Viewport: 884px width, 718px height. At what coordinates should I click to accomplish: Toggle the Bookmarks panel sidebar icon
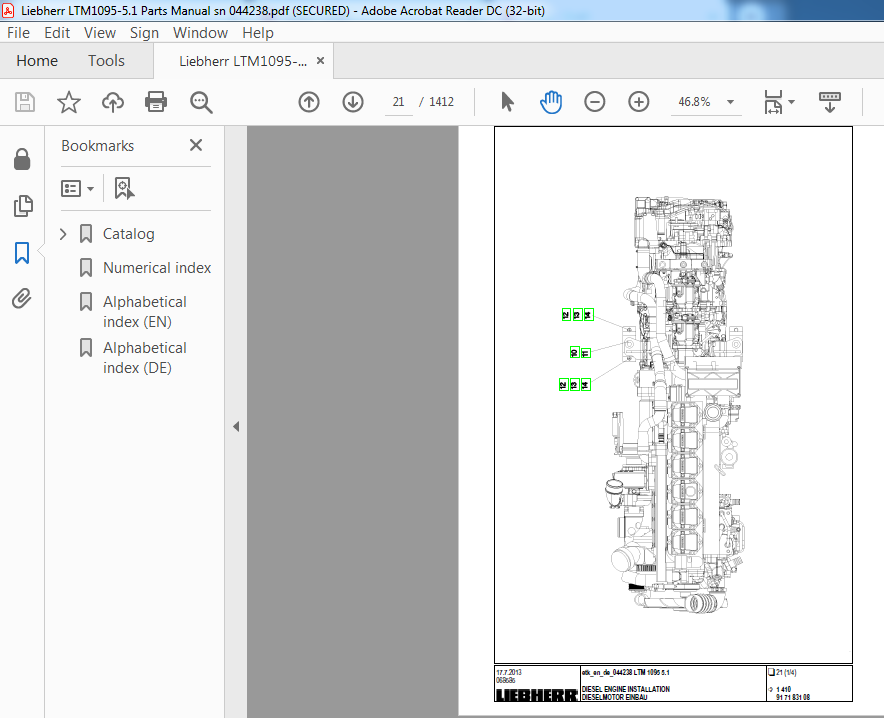(x=22, y=253)
